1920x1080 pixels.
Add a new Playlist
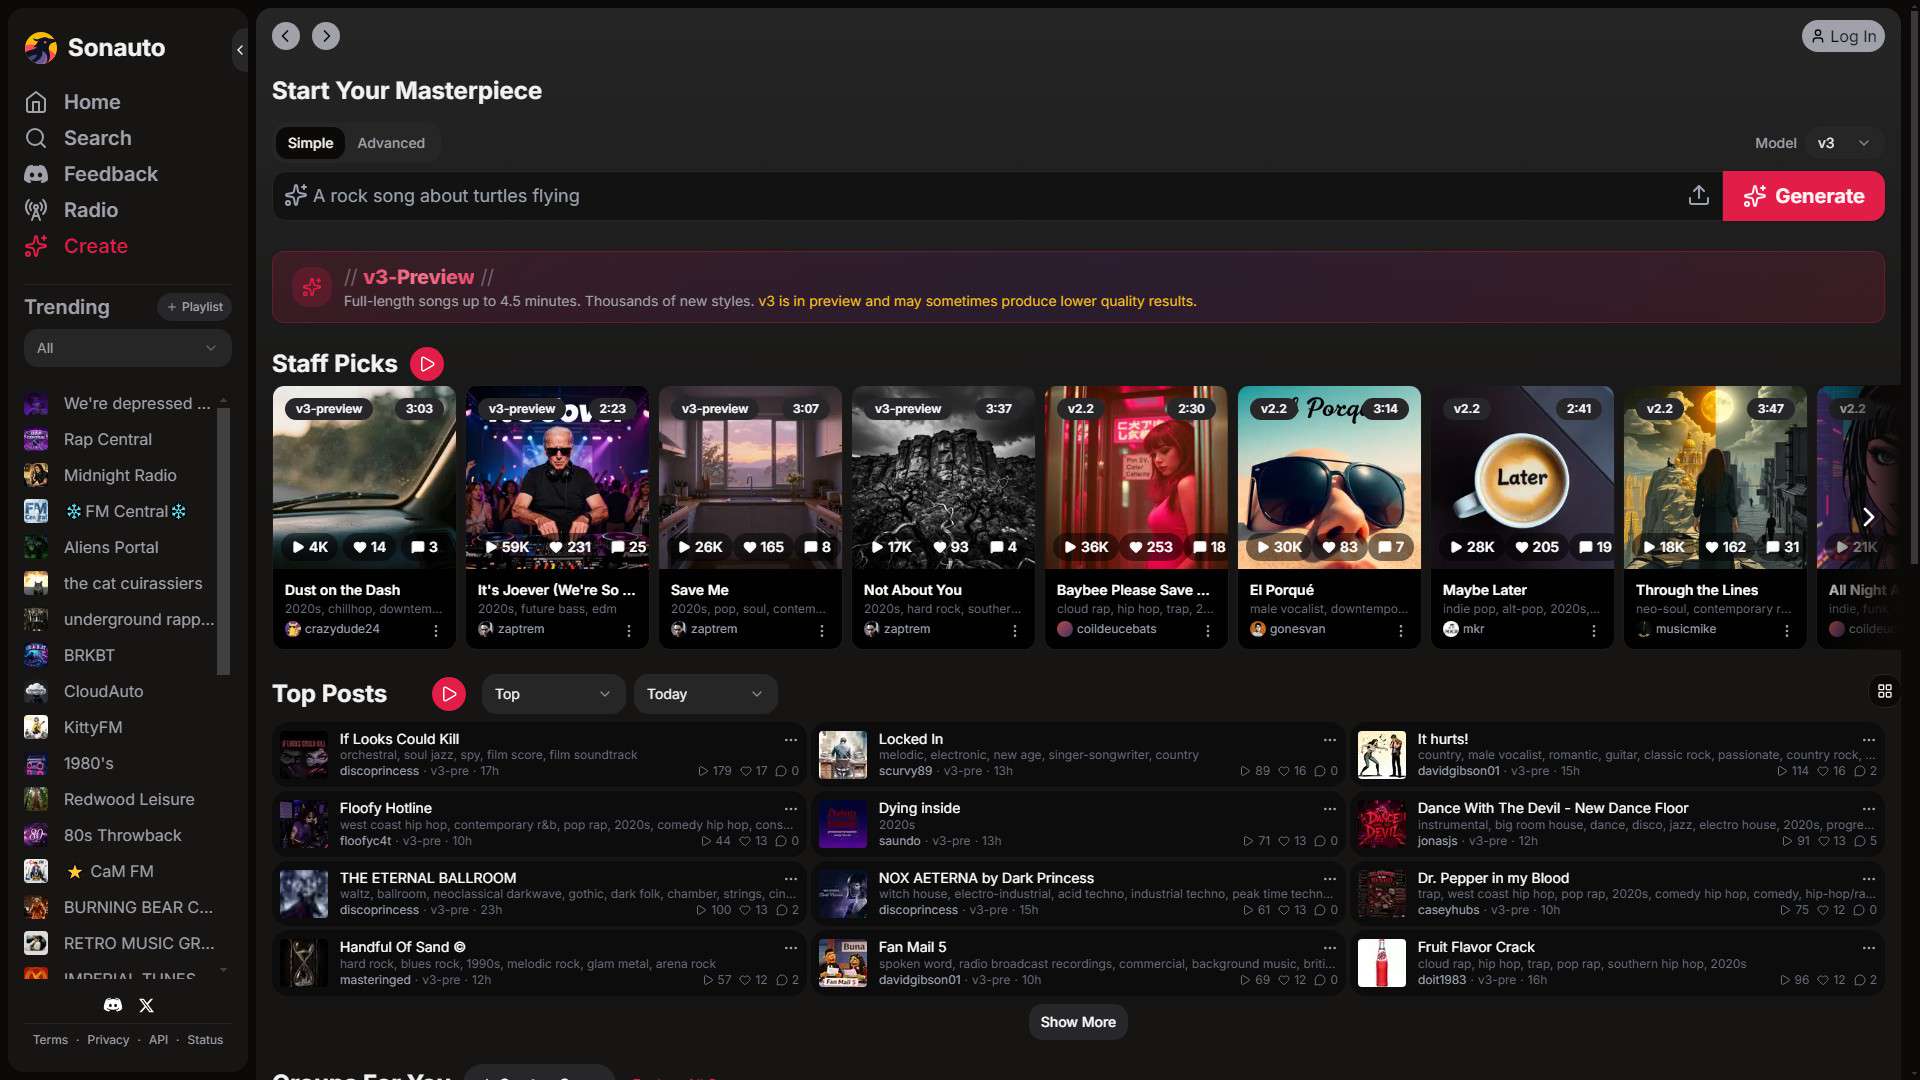click(x=194, y=307)
